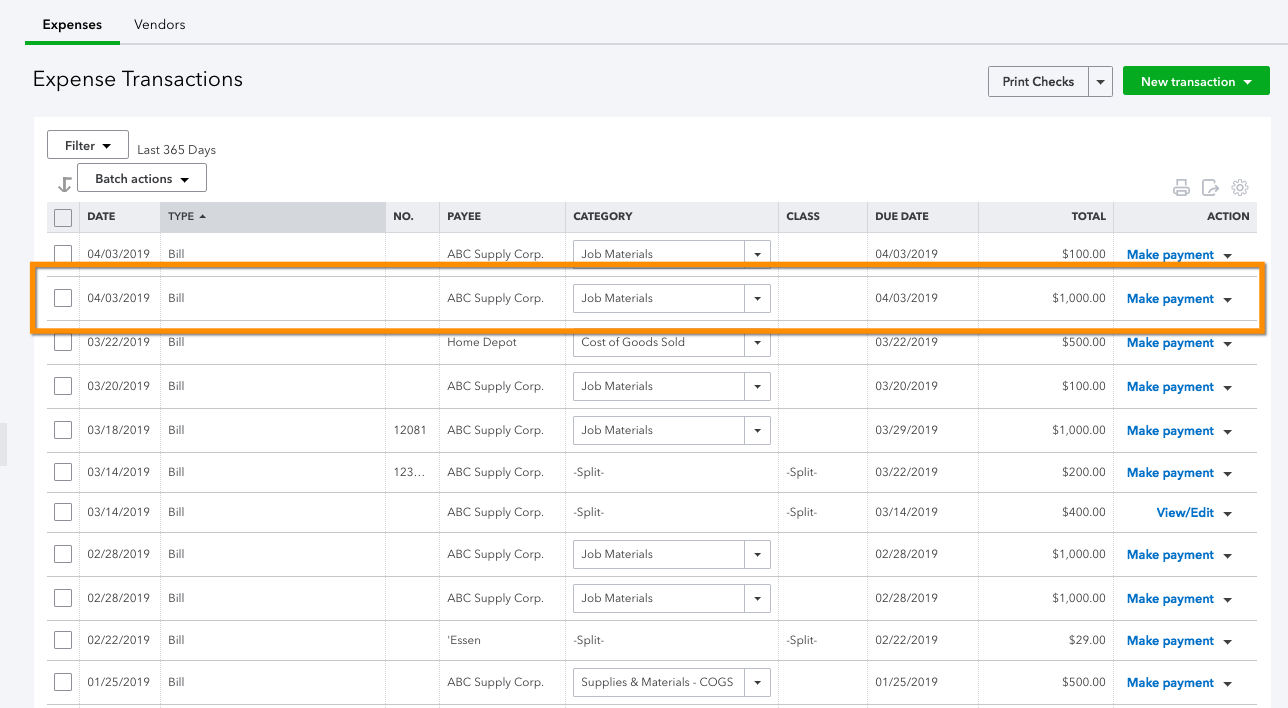Screen dimensions: 1288x708
Task: Click Make payment for the Home Depot bill
Action: [1170, 343]
